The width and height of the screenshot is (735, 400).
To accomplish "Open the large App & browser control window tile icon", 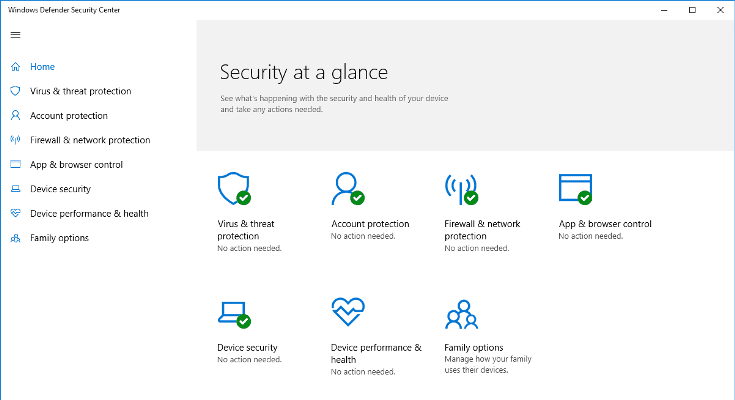I will (575, 189).
